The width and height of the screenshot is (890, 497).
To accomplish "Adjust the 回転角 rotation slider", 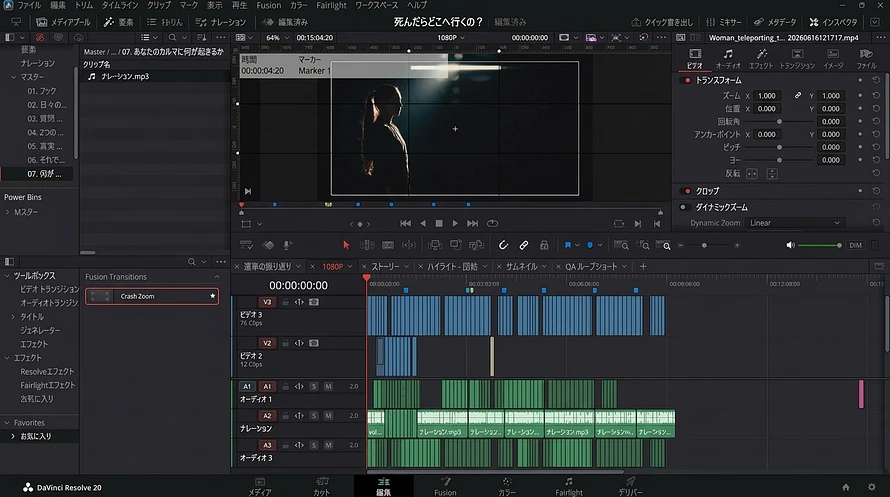I will pos(779,121).
